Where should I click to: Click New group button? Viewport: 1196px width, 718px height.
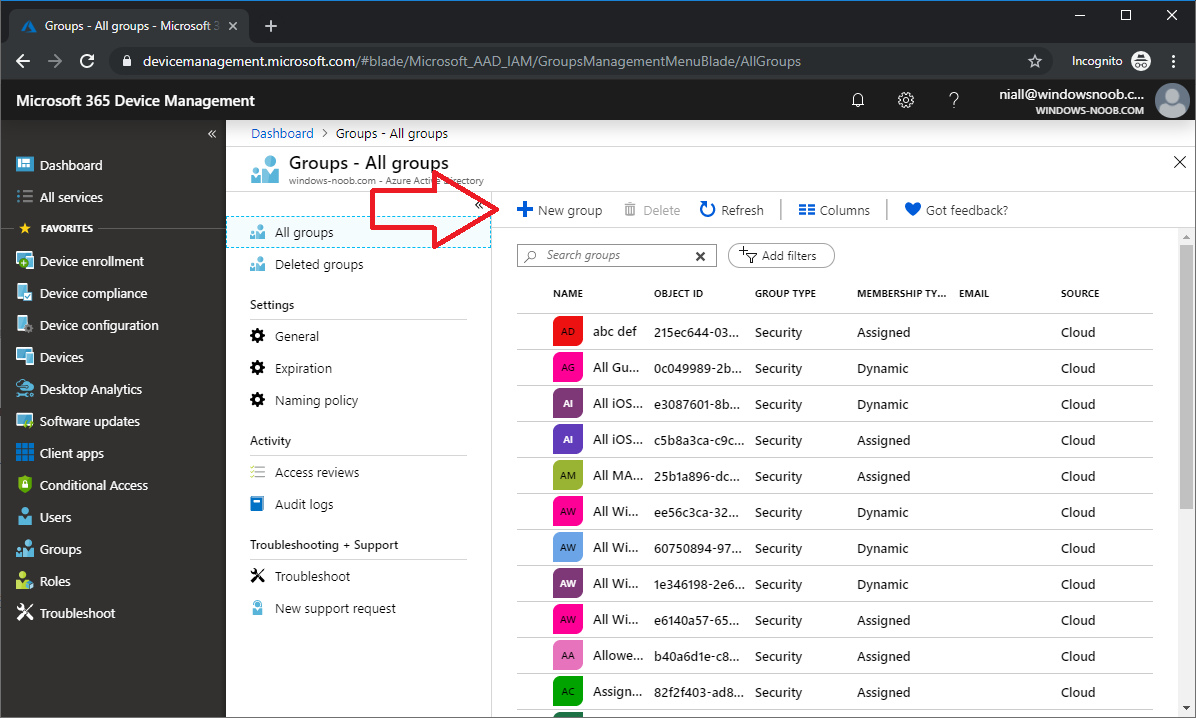(x=559, y=210)
